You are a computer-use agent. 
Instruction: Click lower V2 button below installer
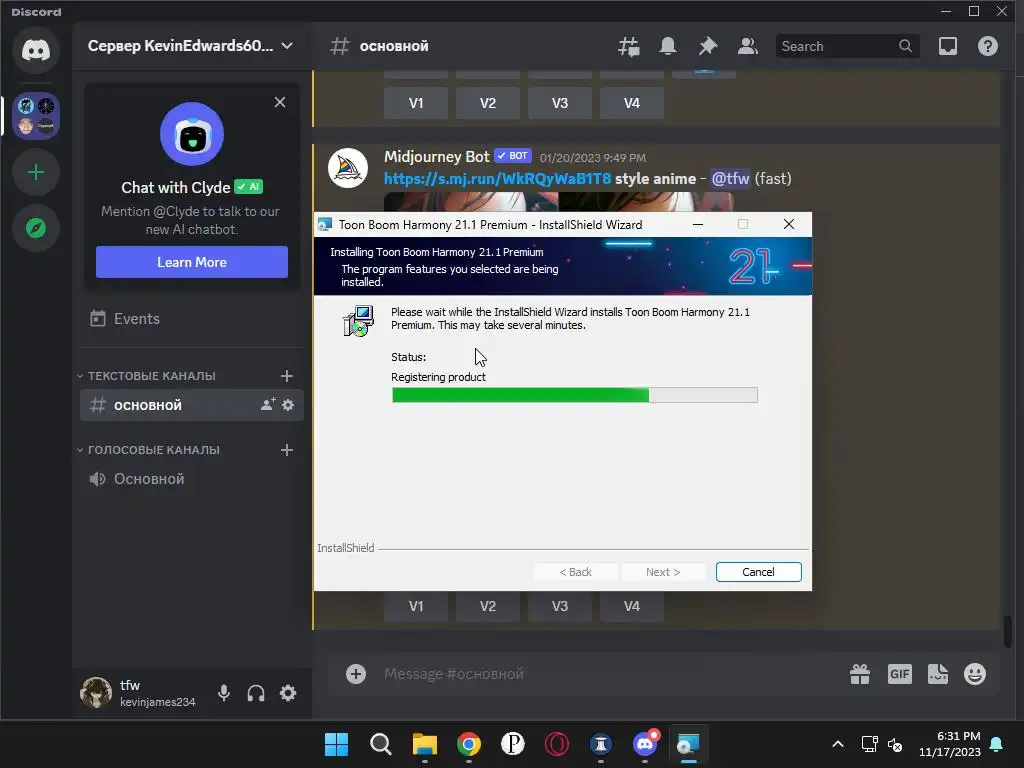click(x=488, y=606)
